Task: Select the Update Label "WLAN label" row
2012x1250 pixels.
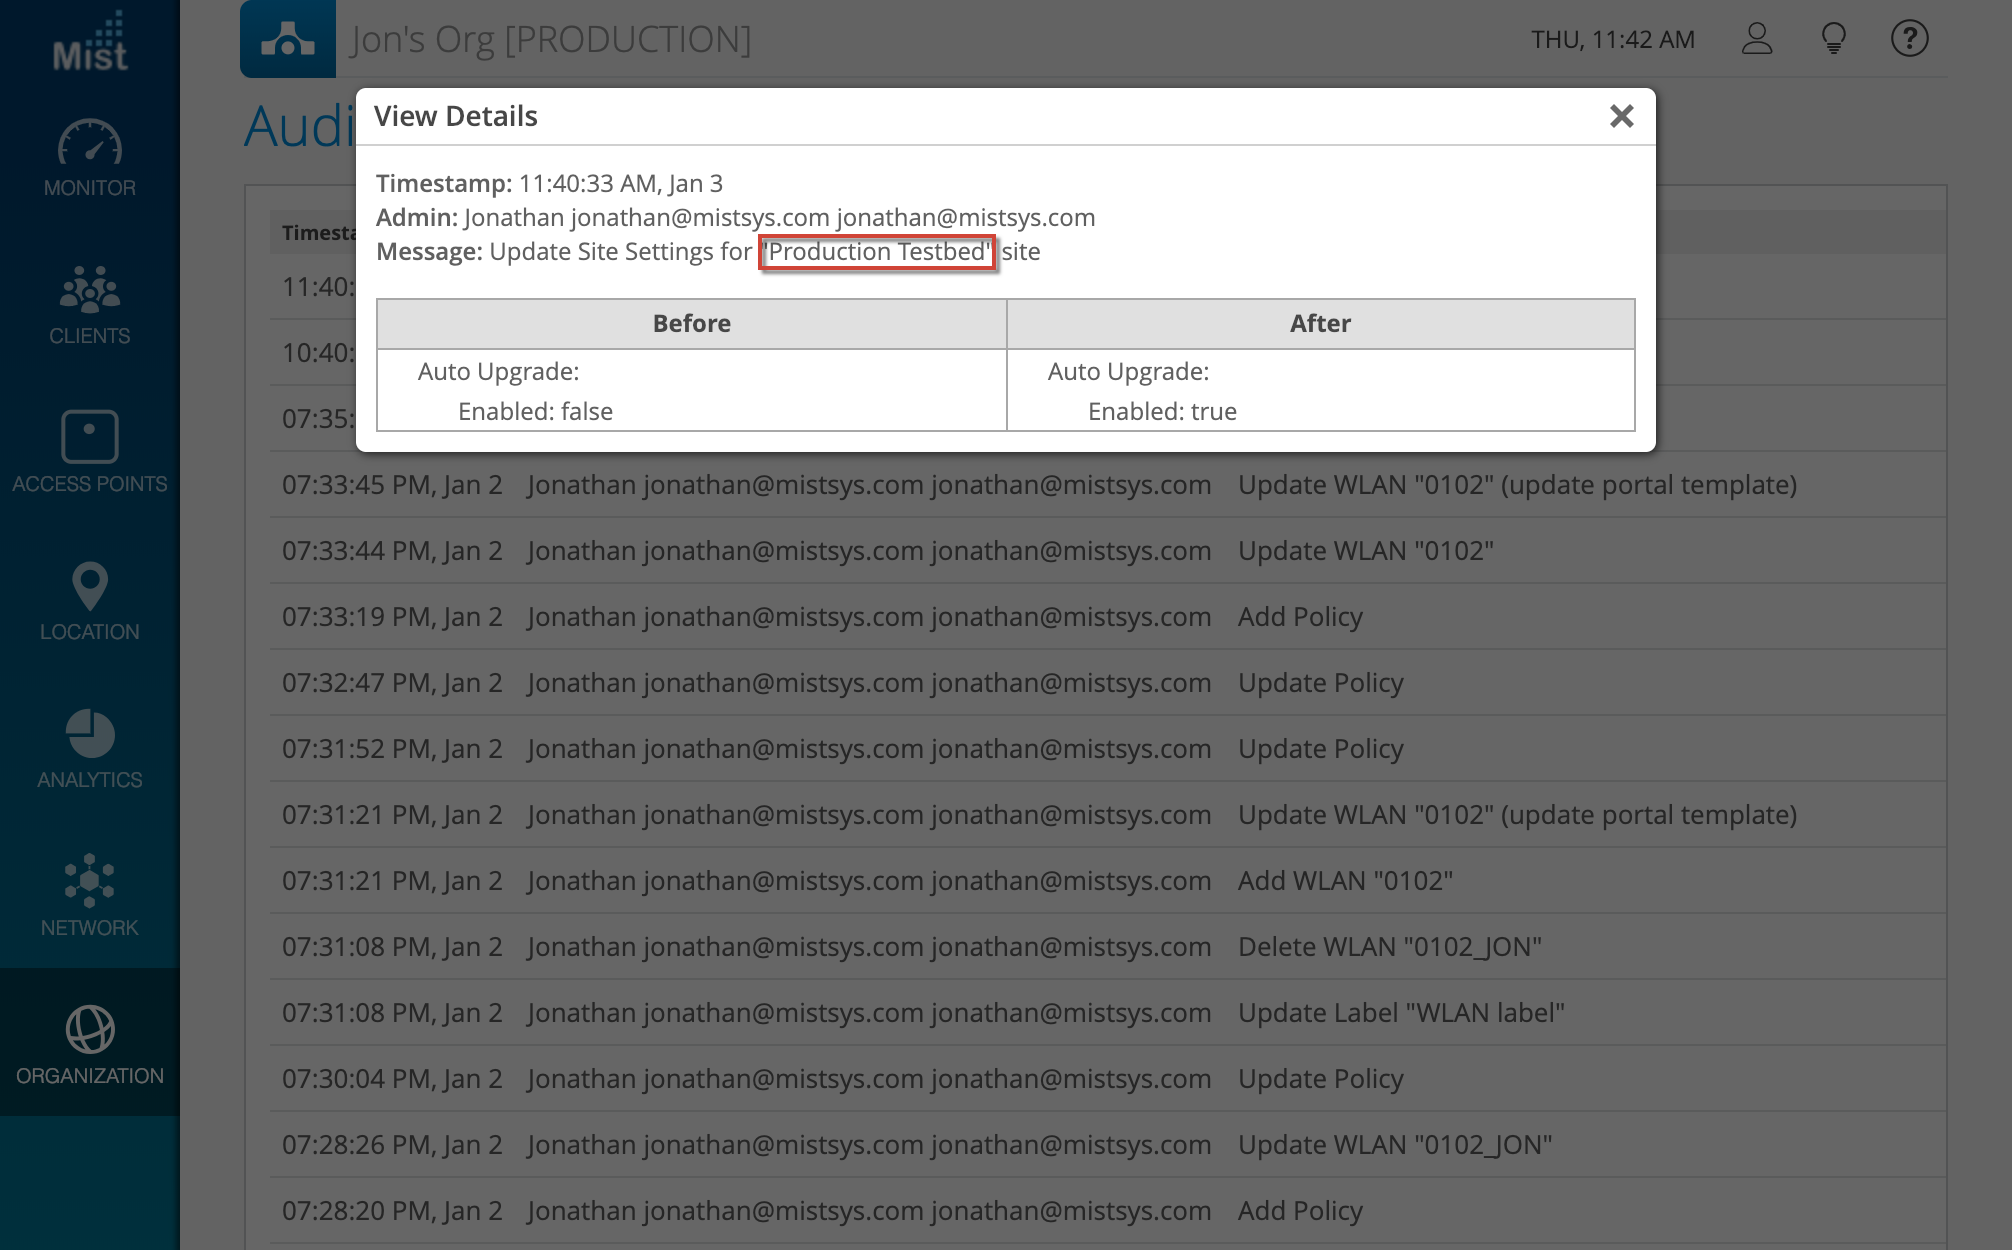Action: (1400, 1013)
